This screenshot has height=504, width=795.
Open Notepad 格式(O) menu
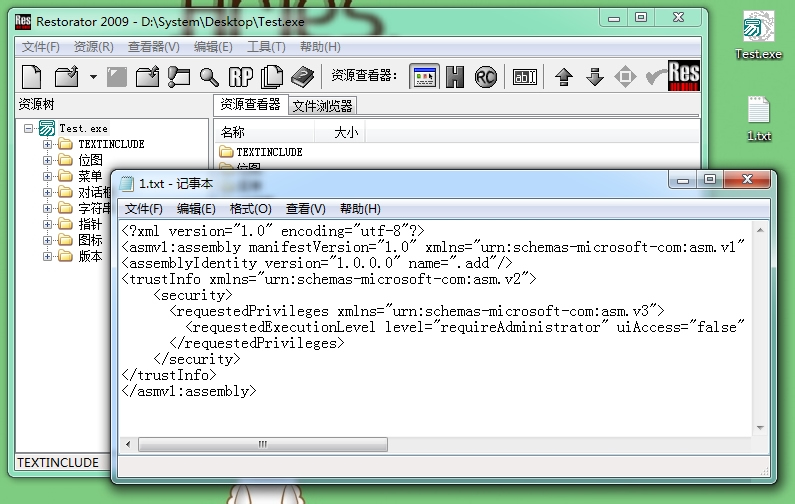tap(250, 209)
